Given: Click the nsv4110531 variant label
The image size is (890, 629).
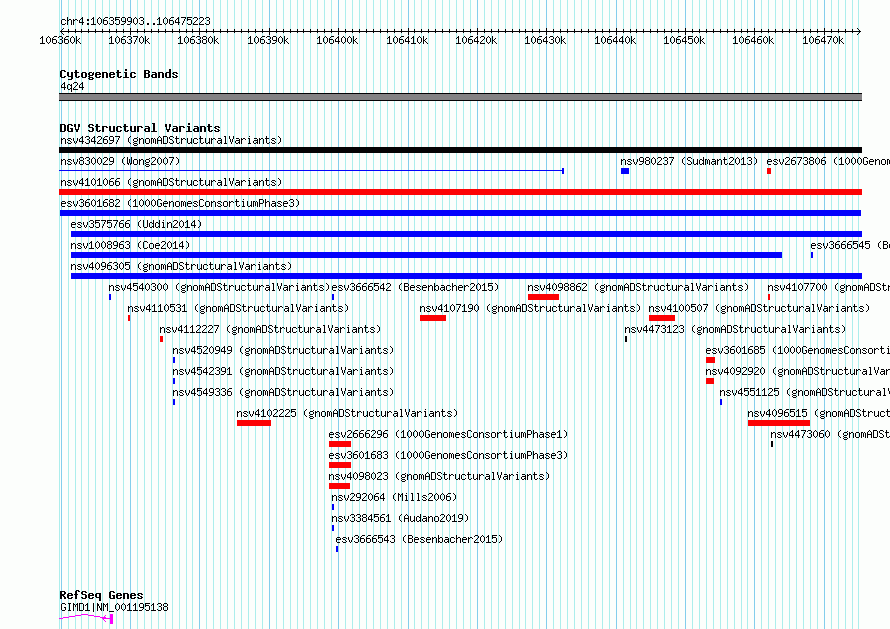Looking at the screenshot, I should point(238,308).
